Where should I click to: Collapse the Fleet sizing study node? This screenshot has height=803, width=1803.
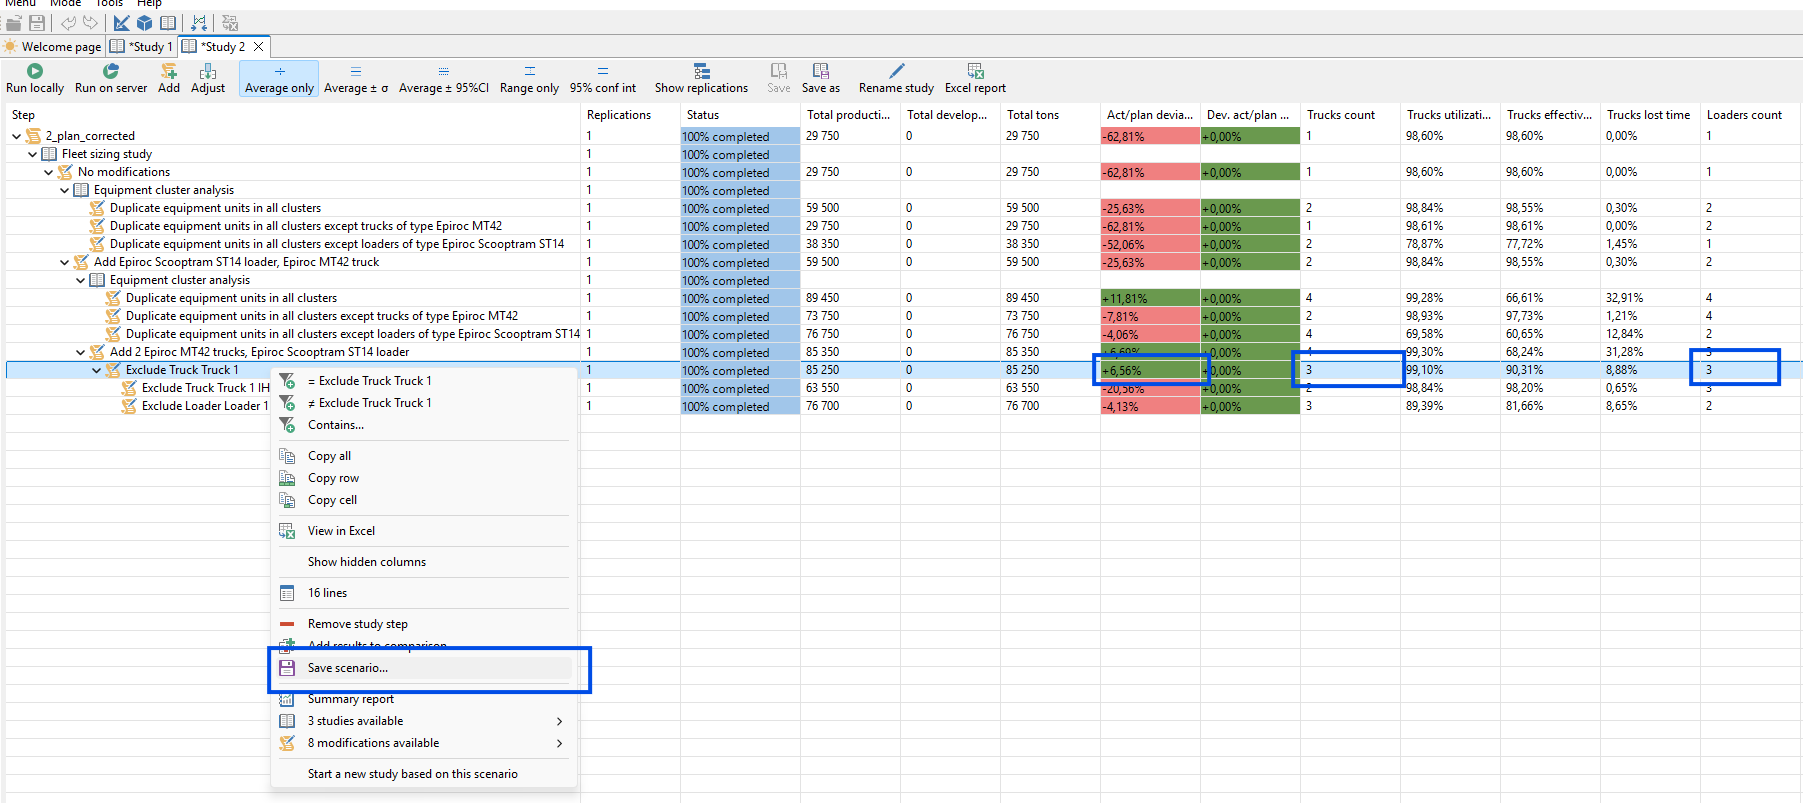pyautogui.click(x=33, y=154)
